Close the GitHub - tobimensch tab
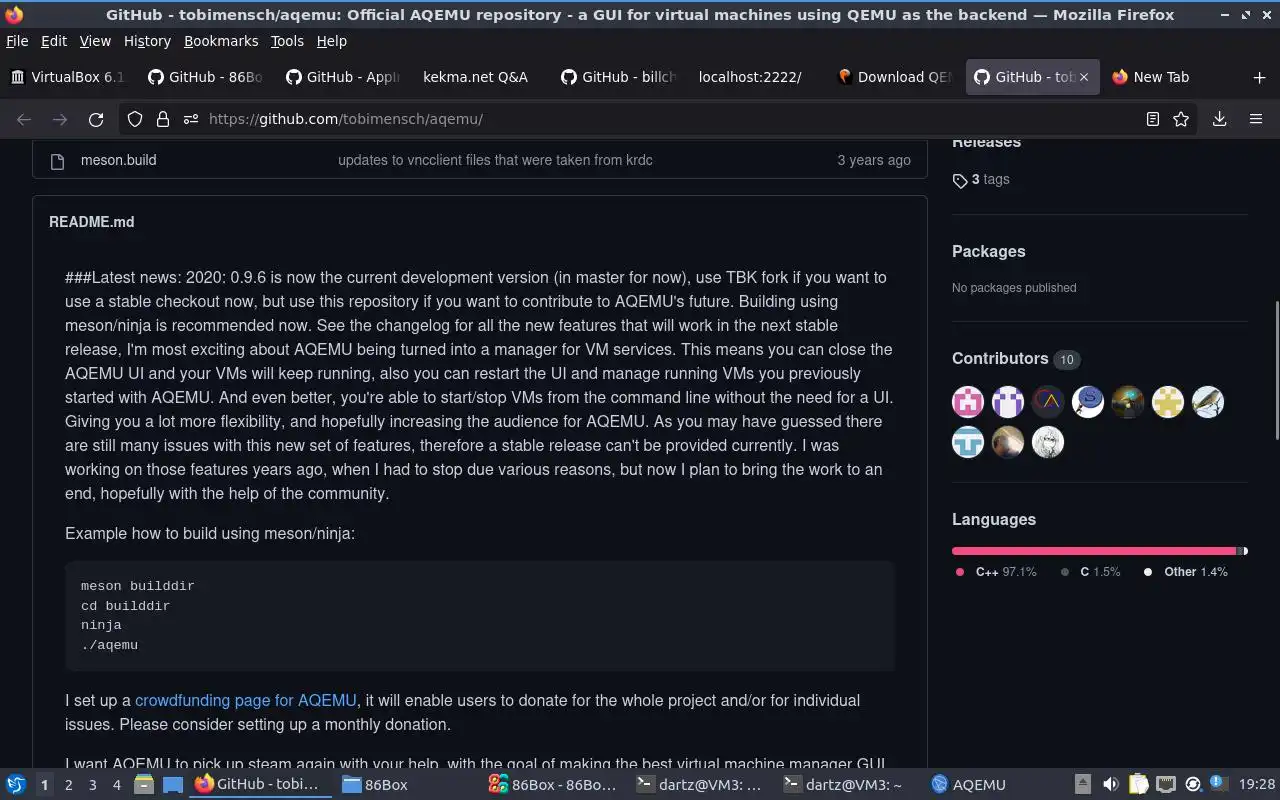The image size is (1280, 800). (x=1083, y=77)
